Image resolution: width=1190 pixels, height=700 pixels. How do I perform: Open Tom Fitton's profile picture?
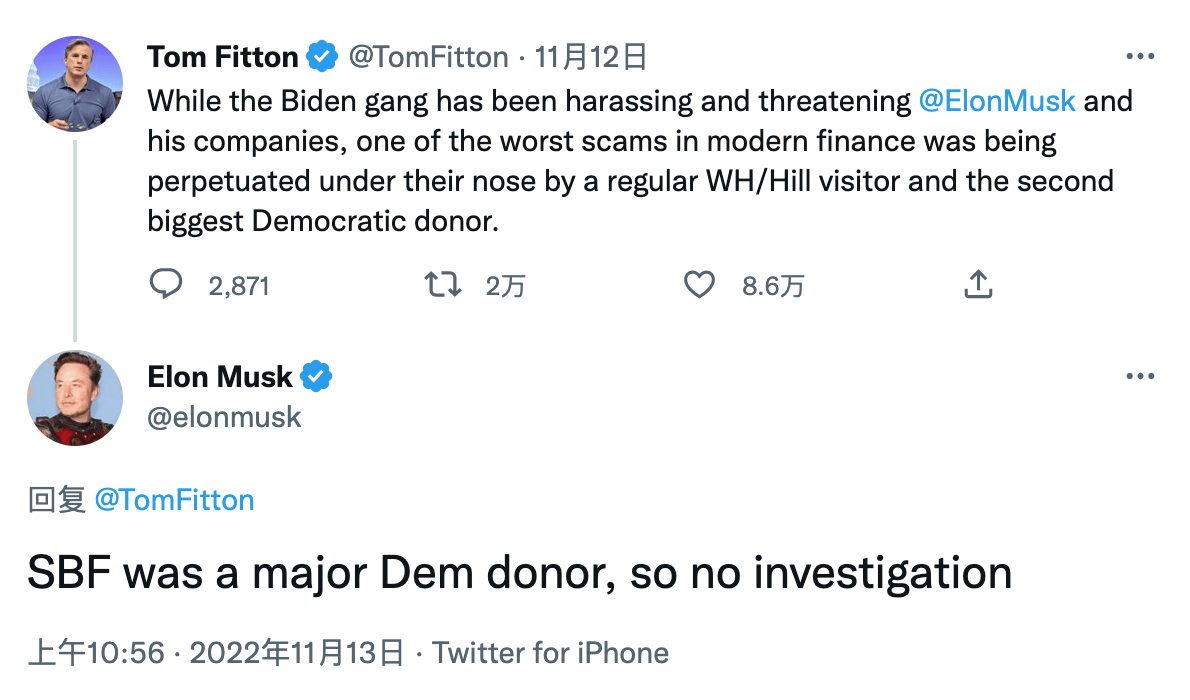(x=75, y=83)
